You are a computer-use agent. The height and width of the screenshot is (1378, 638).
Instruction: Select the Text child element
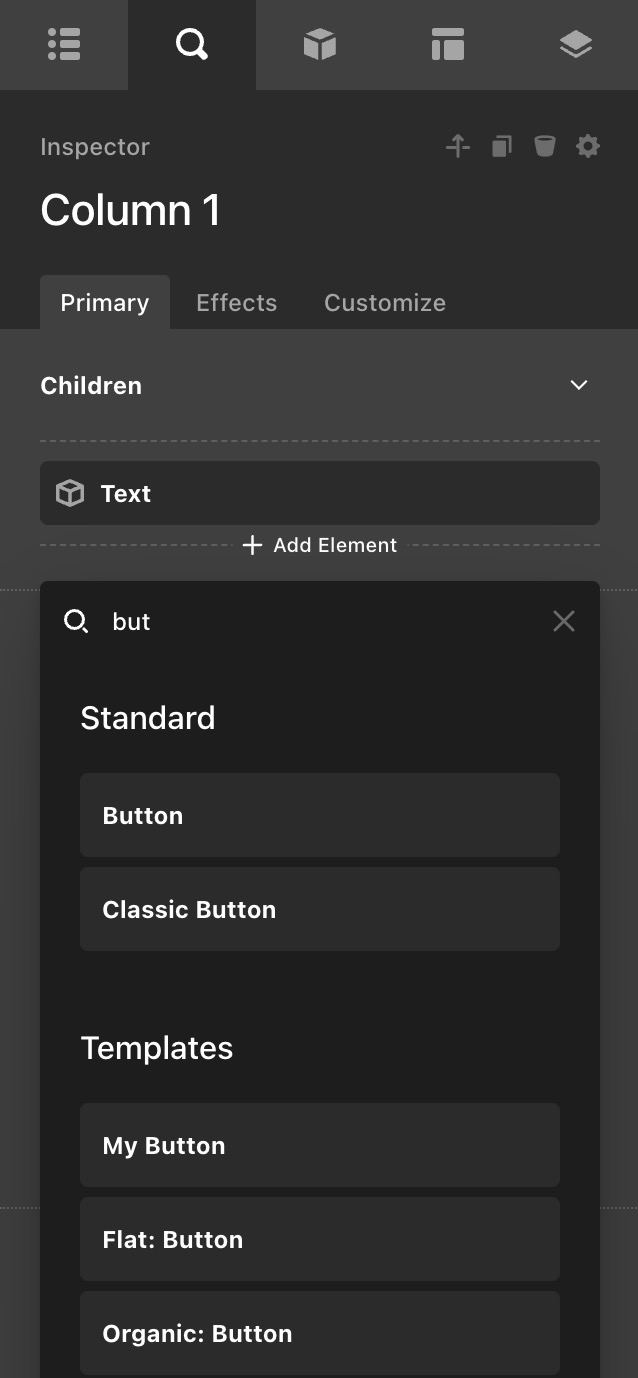pos(320,493)
